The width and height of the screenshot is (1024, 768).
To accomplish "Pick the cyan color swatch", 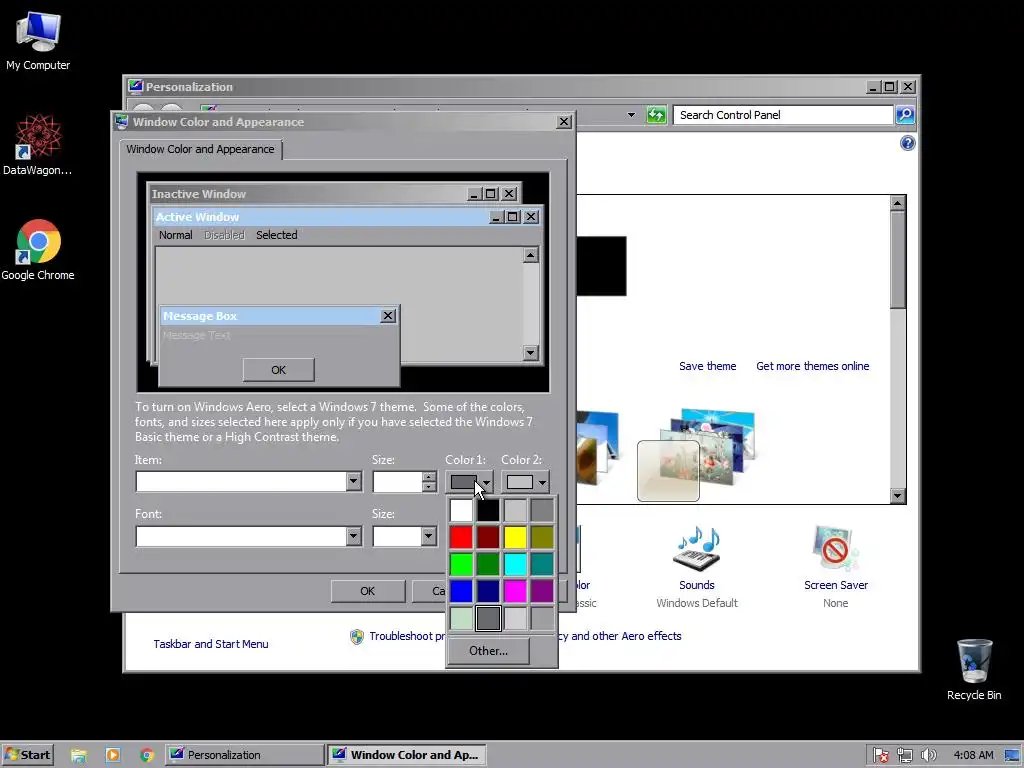I will click(x=515, y=564).
